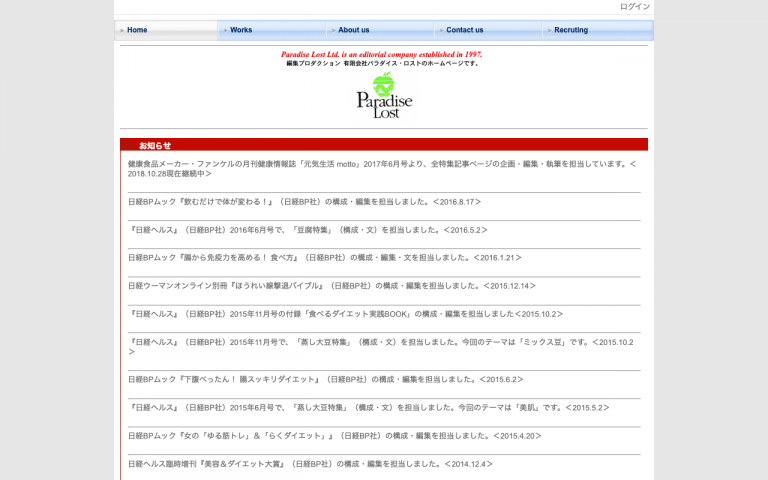Select the ミックス豆 蒸し大豆特集 news entry
Viewport: 768px width, 480px height.
click(x=382, y=347)
